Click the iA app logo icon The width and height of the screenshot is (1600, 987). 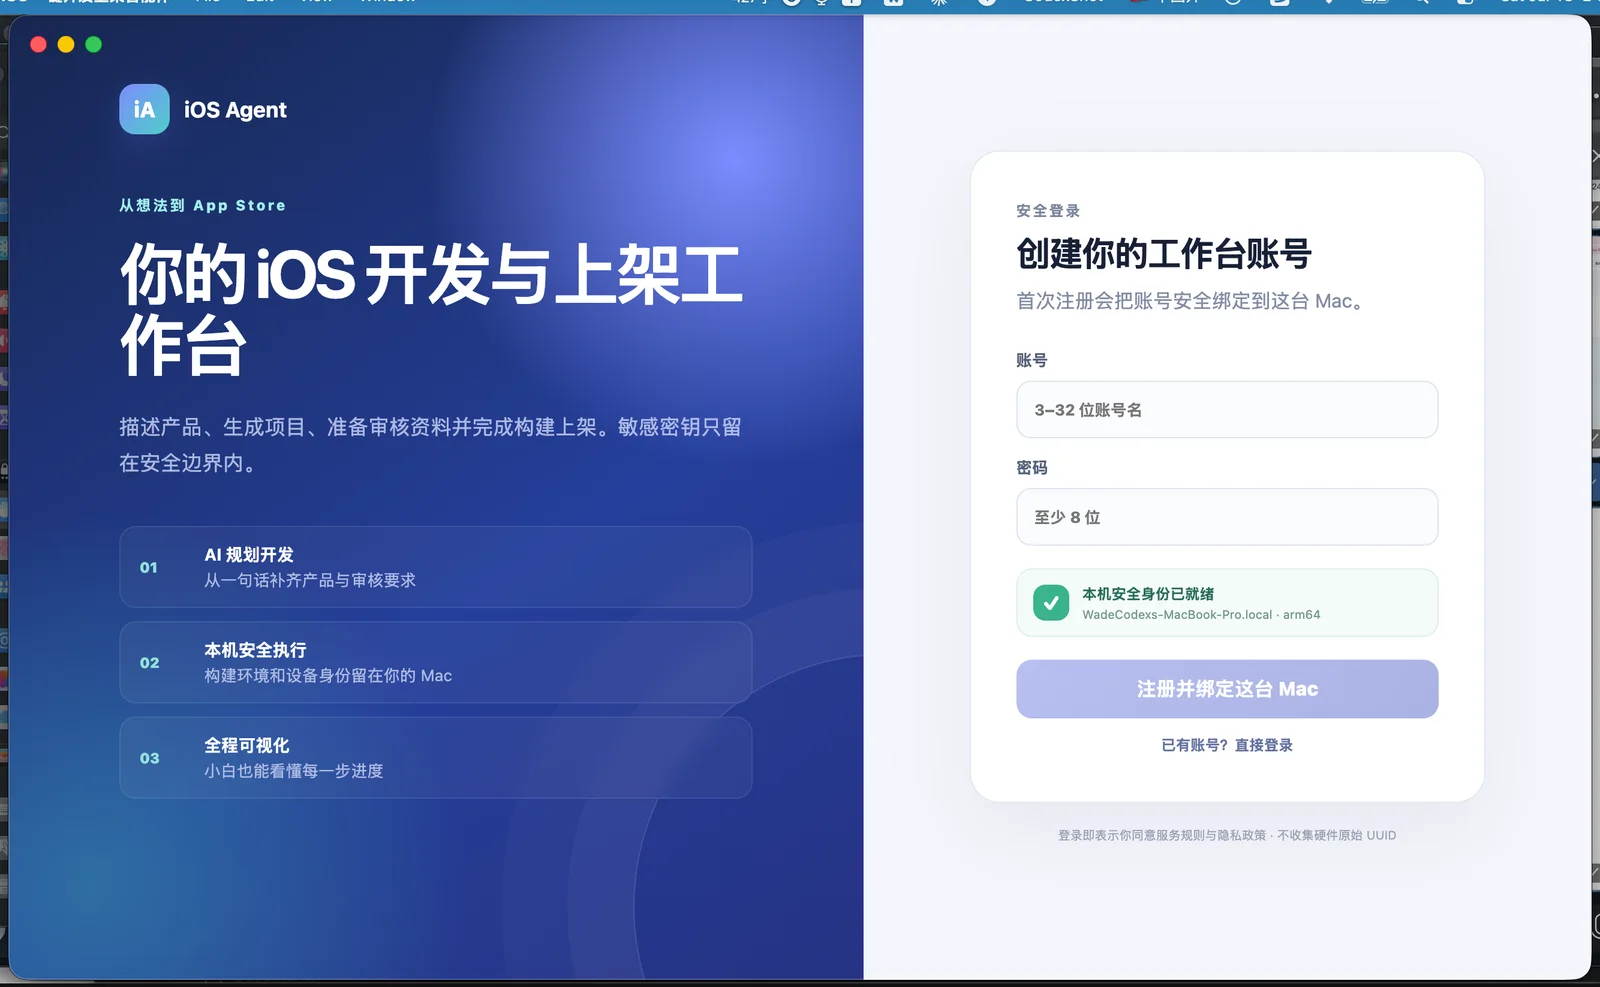pos(144,109)
